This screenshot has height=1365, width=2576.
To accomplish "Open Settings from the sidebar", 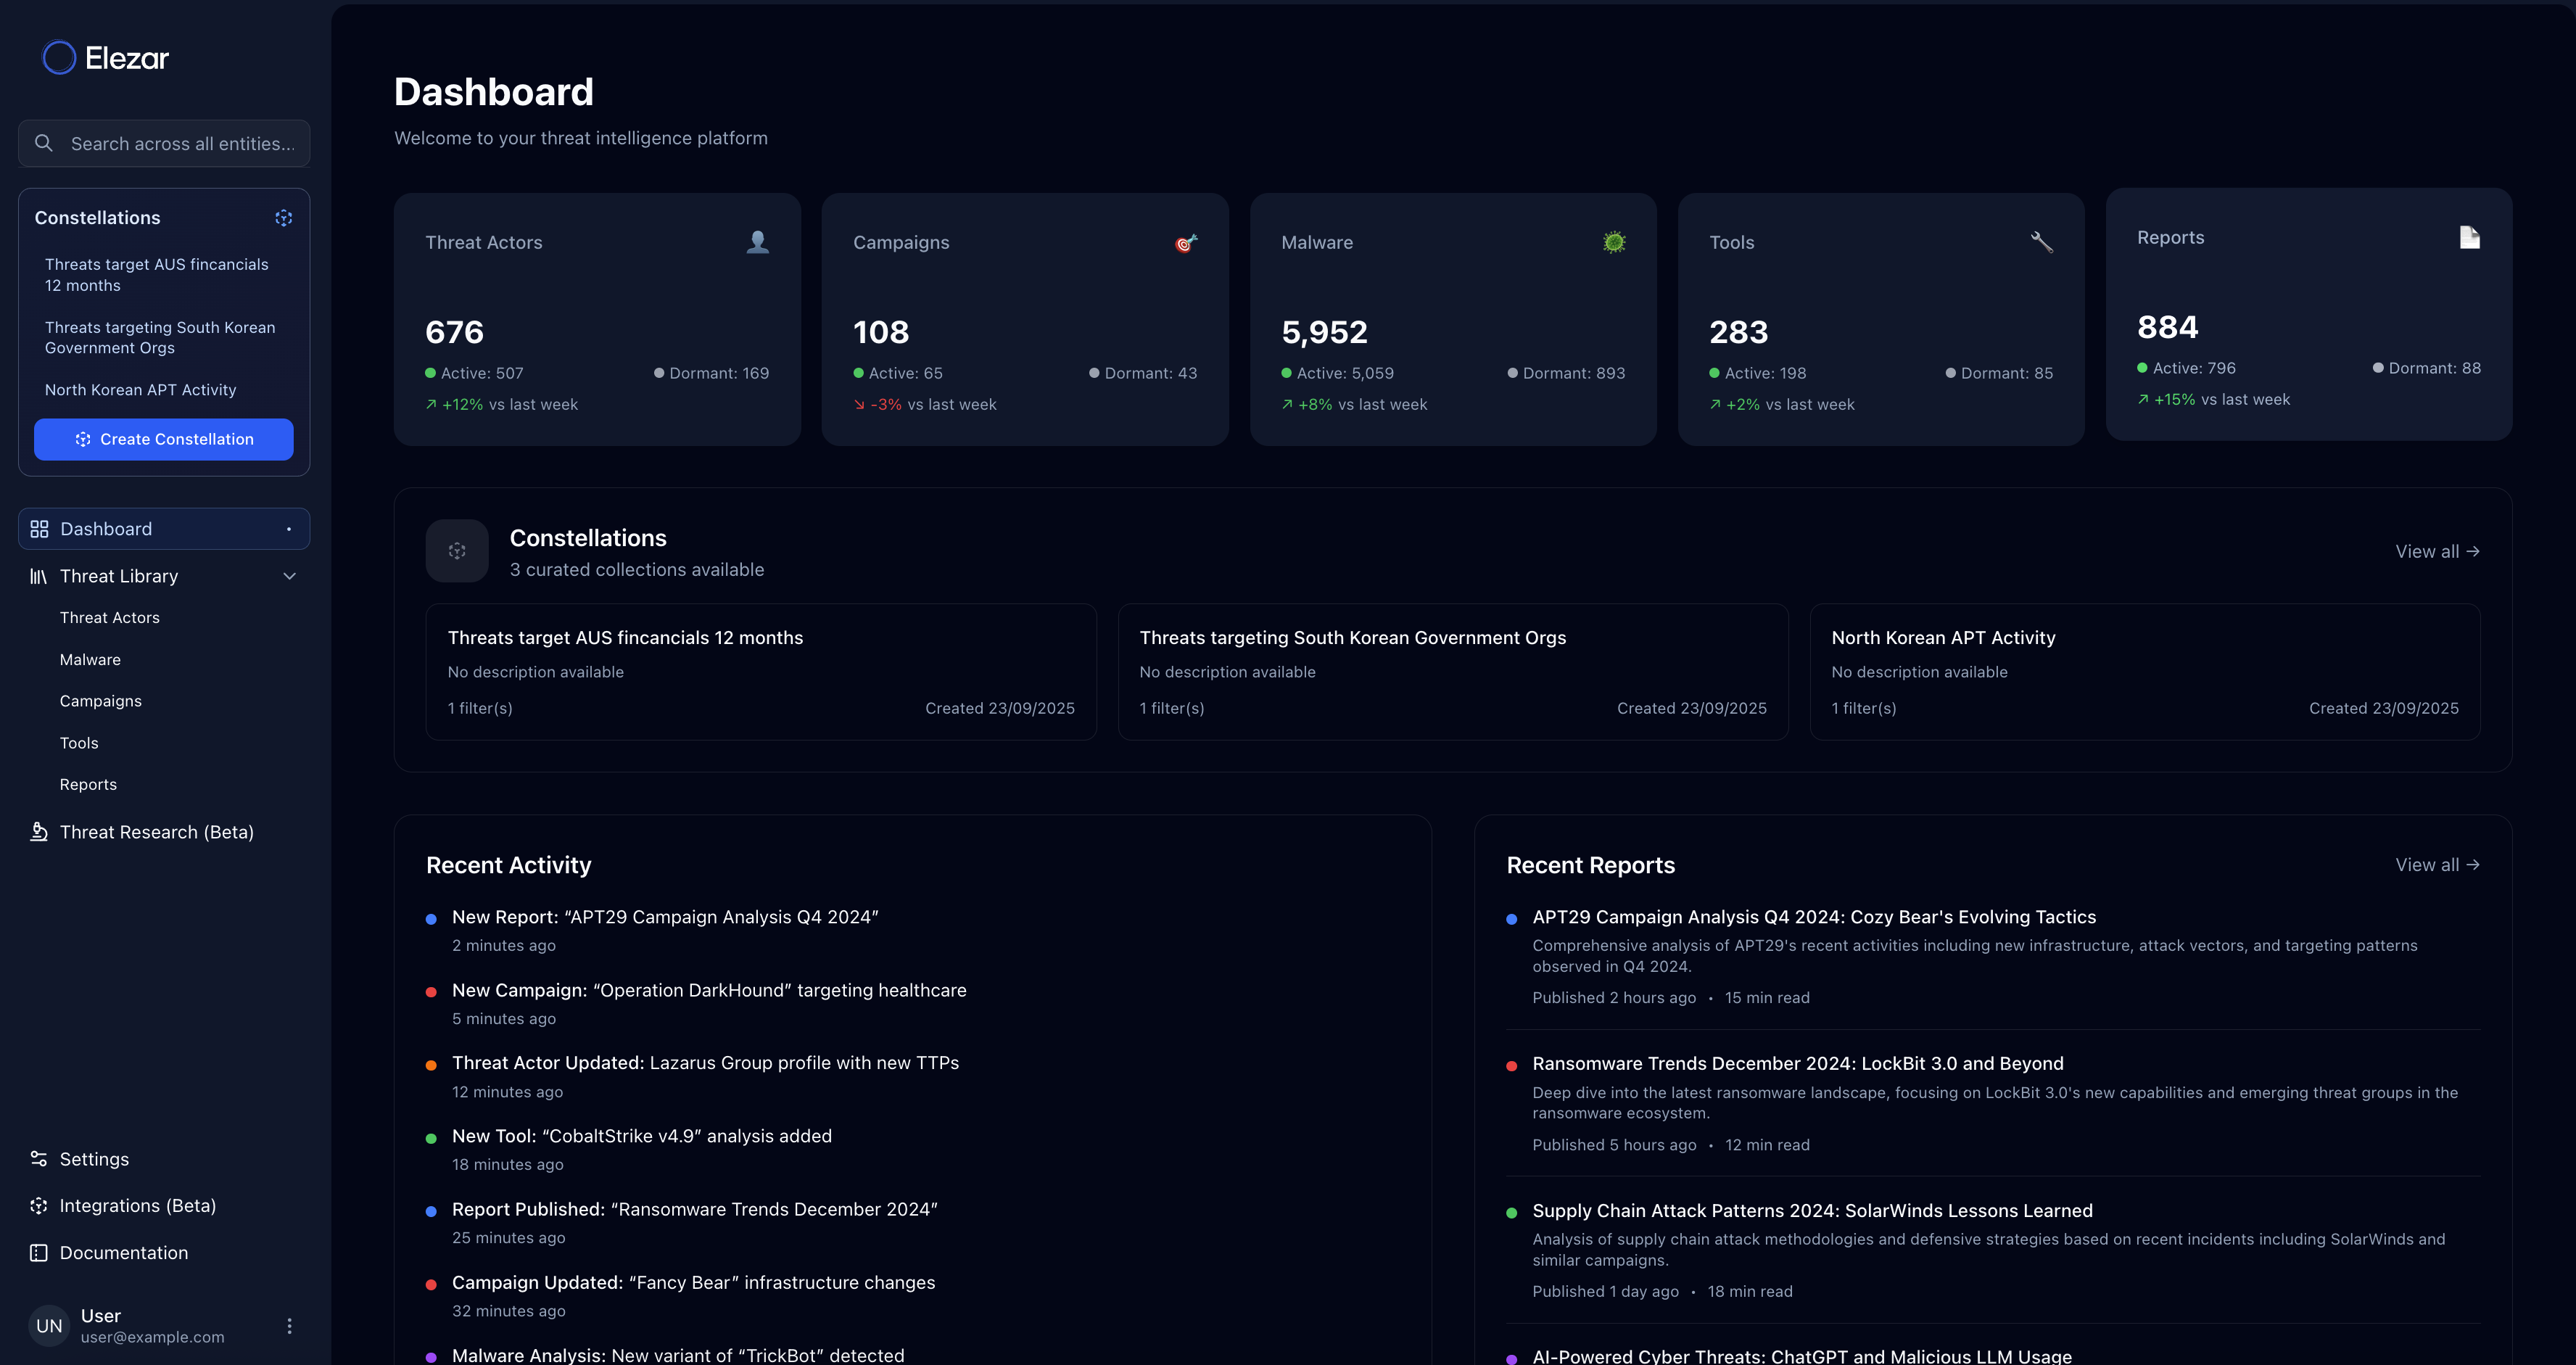I will [94, 1159].
